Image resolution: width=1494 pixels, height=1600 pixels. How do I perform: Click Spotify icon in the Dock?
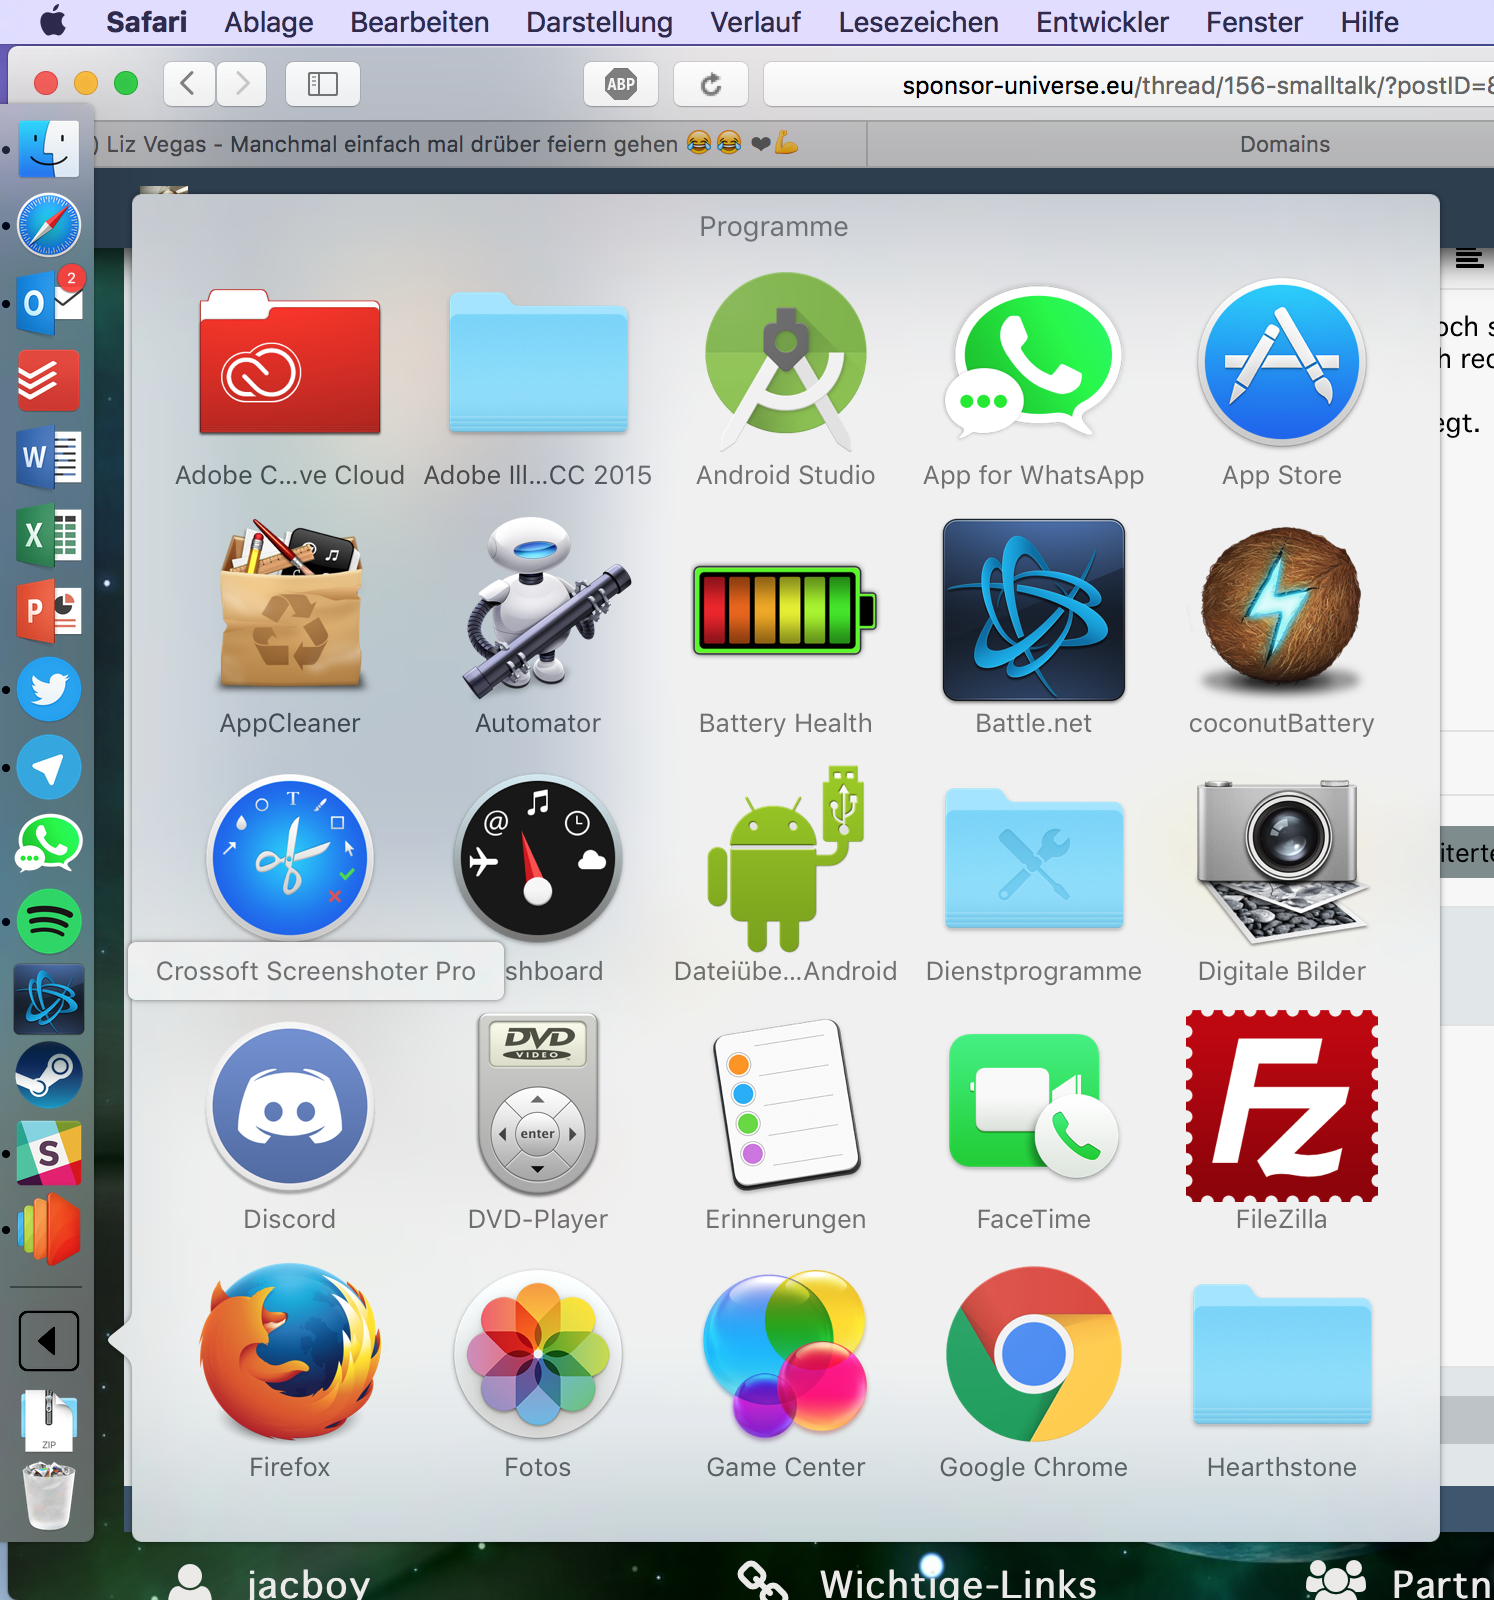[48, 921]
